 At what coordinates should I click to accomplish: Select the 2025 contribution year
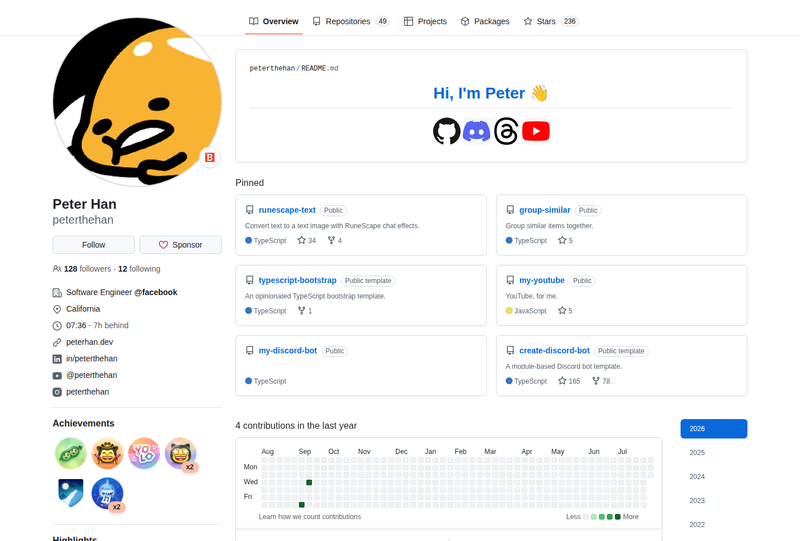pyautogui.click(x=714, y=453)
